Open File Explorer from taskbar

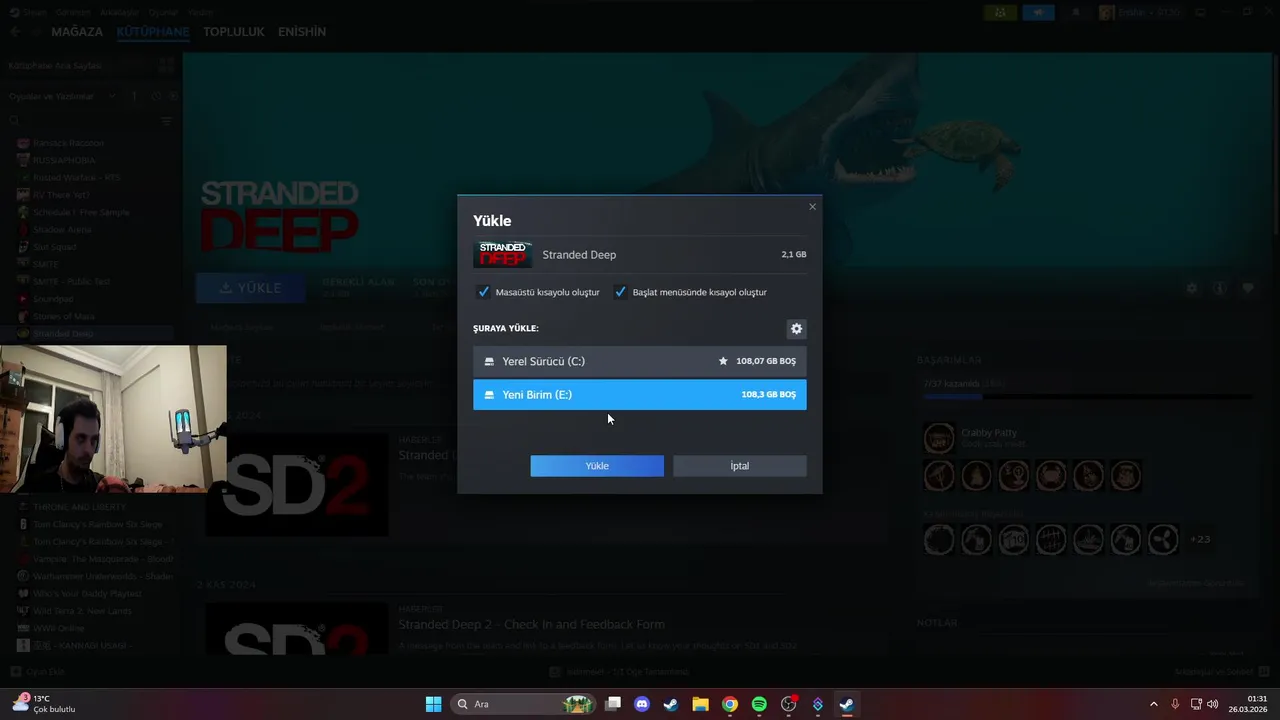[700, 704]
